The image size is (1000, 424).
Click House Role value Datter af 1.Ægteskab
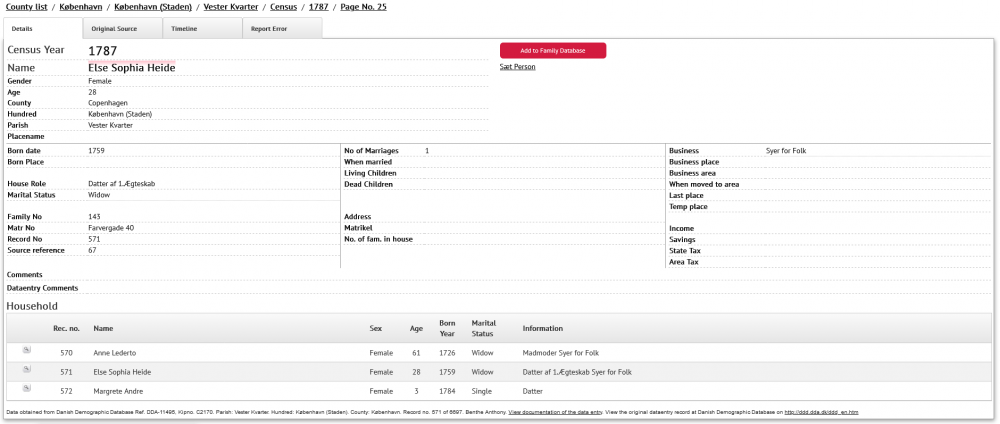(x=122, y=184)
